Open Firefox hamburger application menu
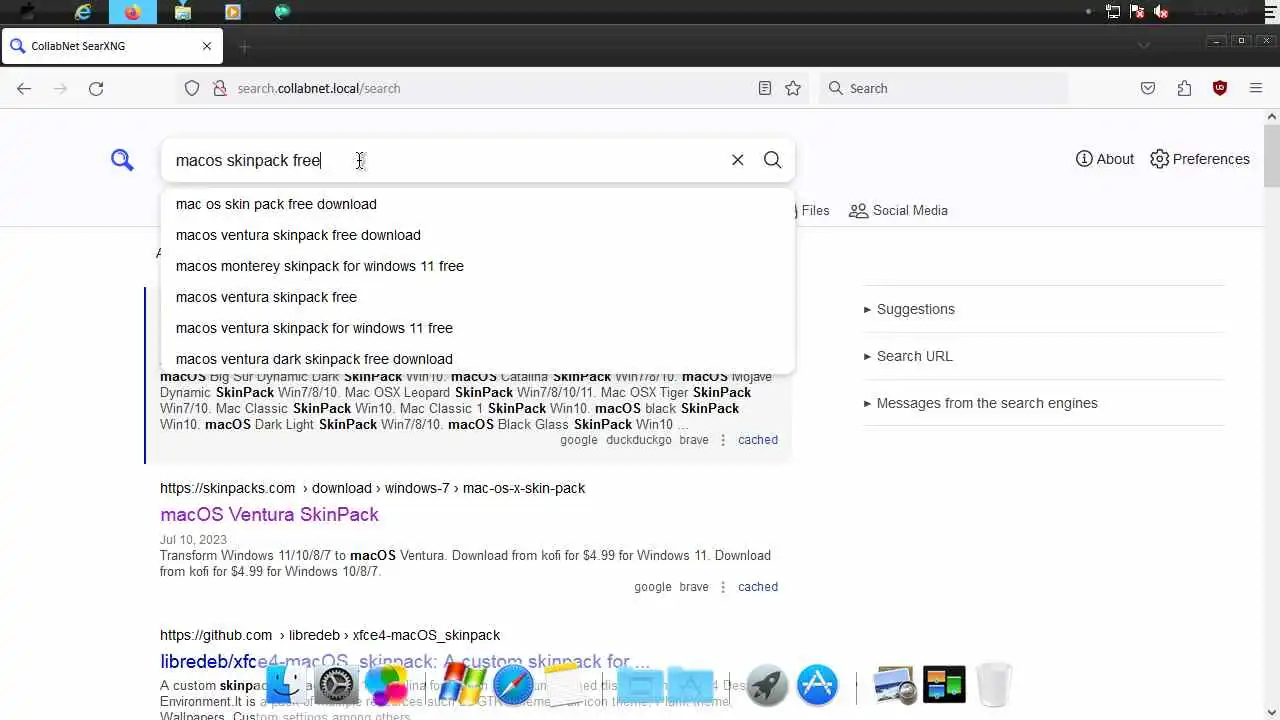The image size is (1280, 720). coord(1256,88)
